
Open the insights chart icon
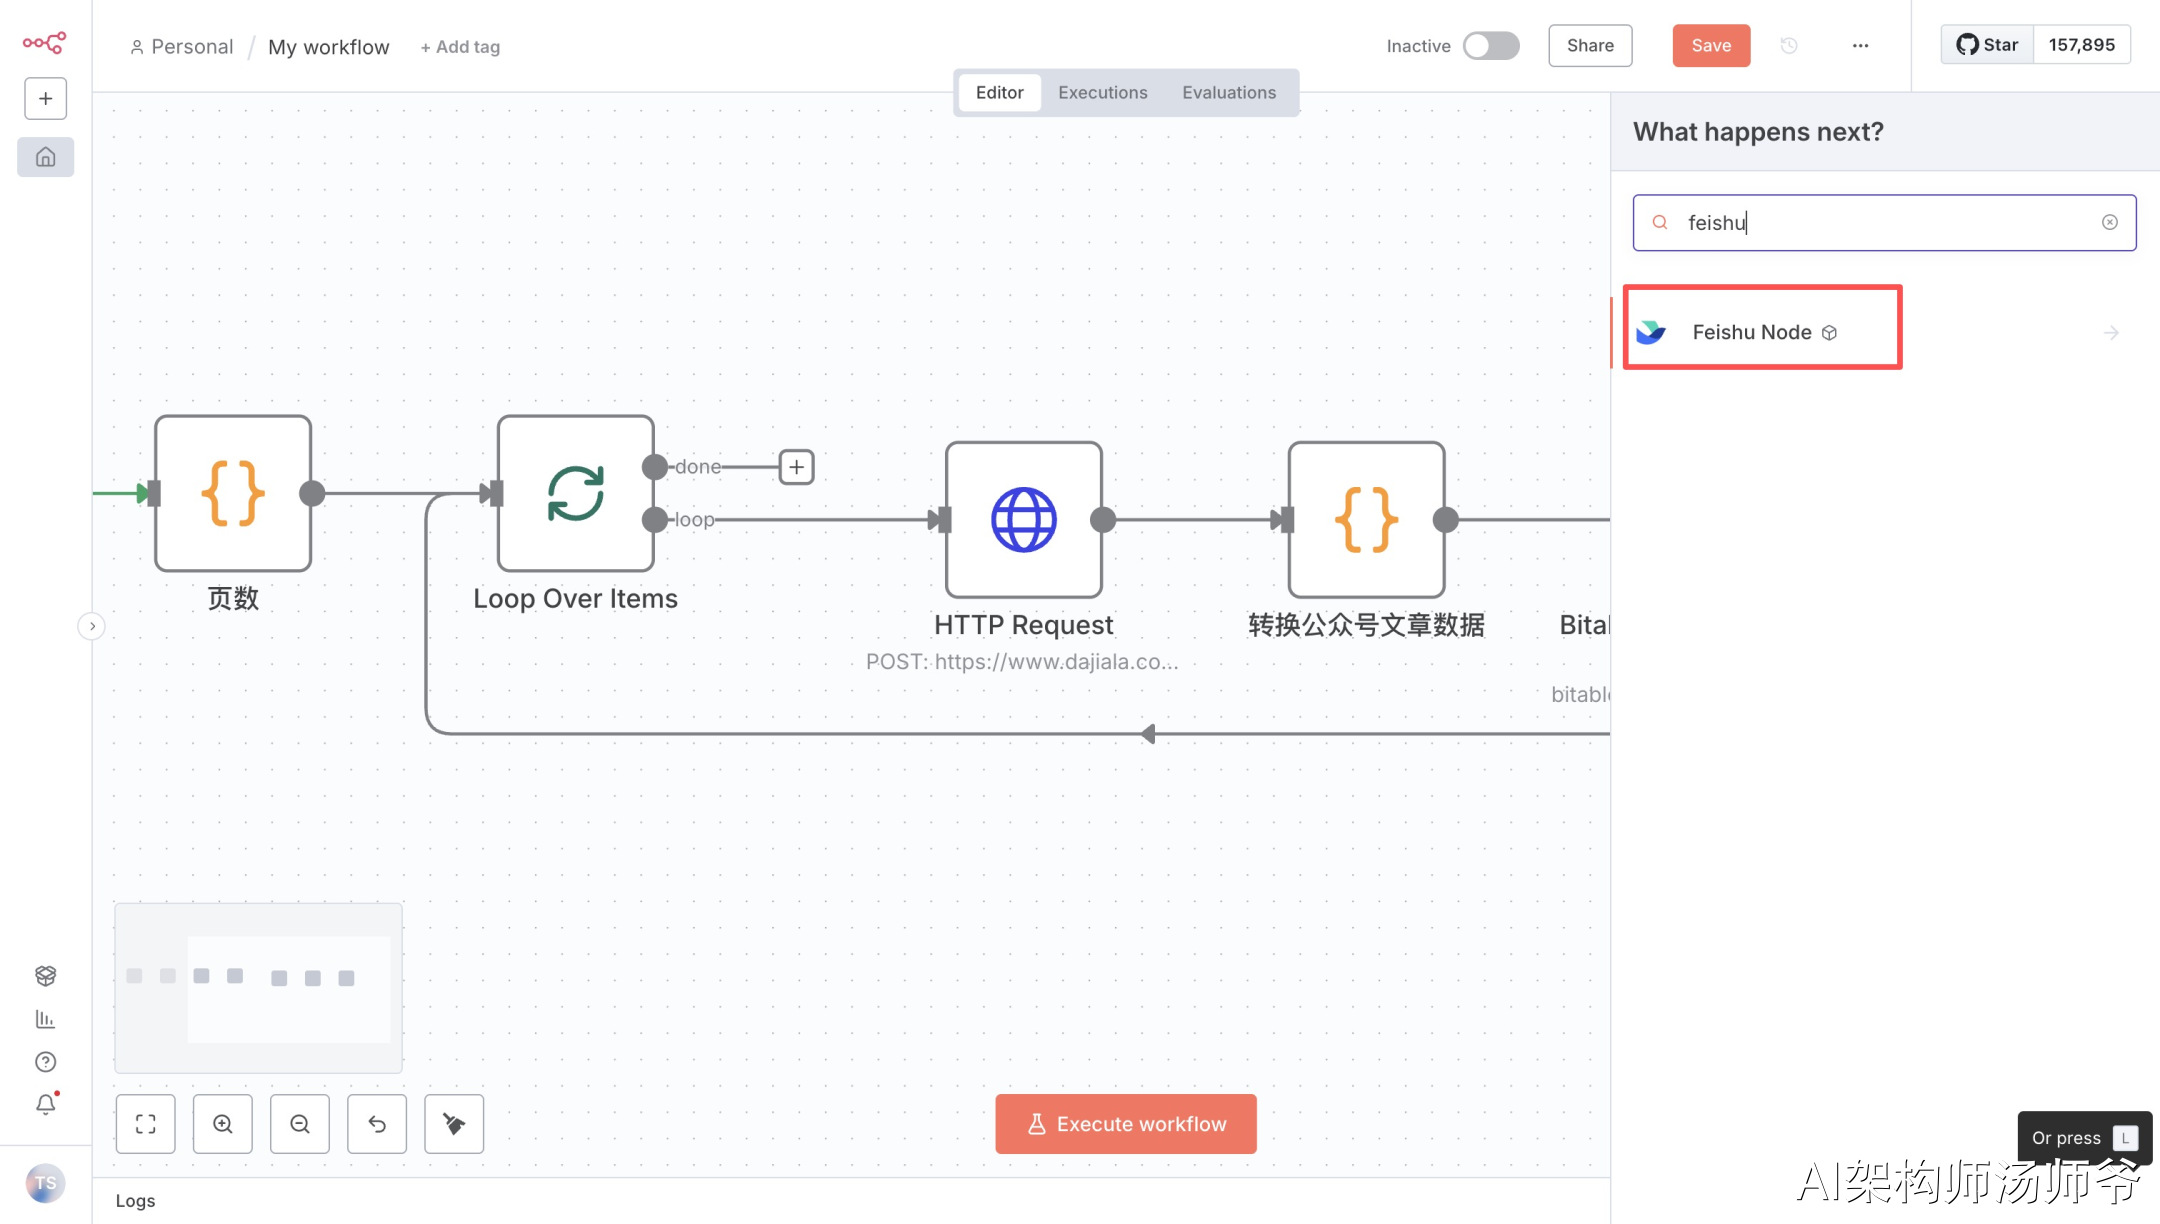[45, 1019]
